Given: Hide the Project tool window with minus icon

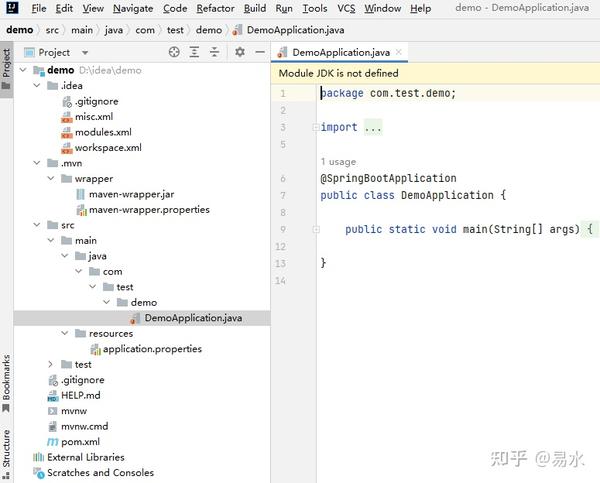Looking at the screenshot, I should (257, 52).
